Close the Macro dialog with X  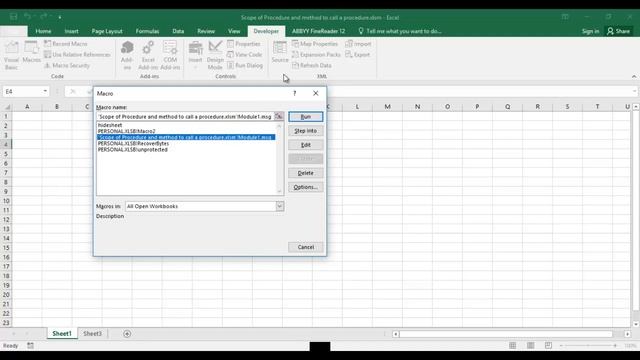pos(316,93)
